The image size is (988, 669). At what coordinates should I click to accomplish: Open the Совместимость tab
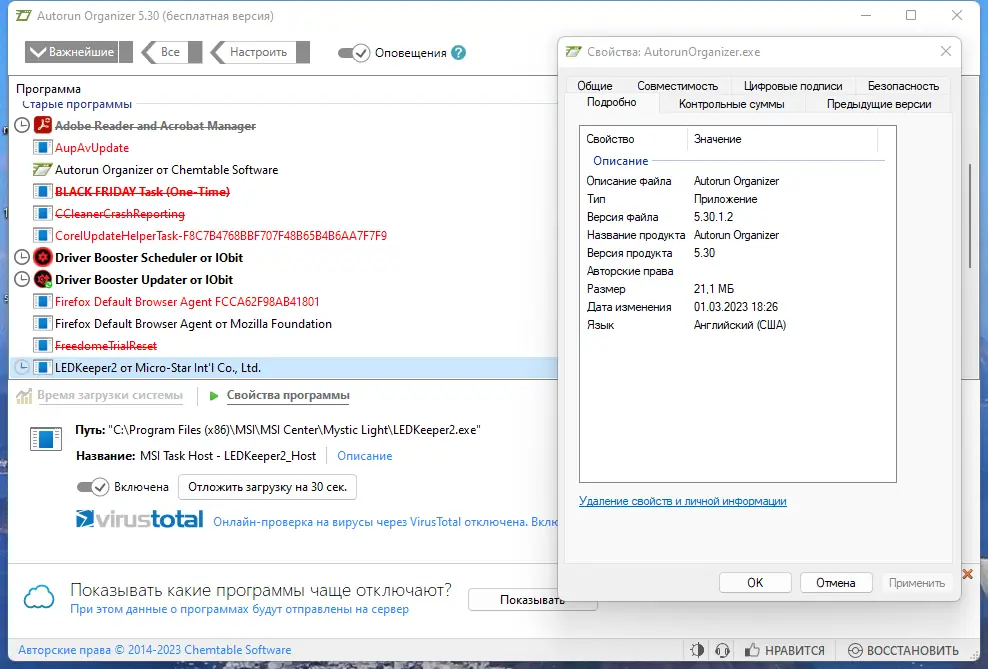point(677,86)
